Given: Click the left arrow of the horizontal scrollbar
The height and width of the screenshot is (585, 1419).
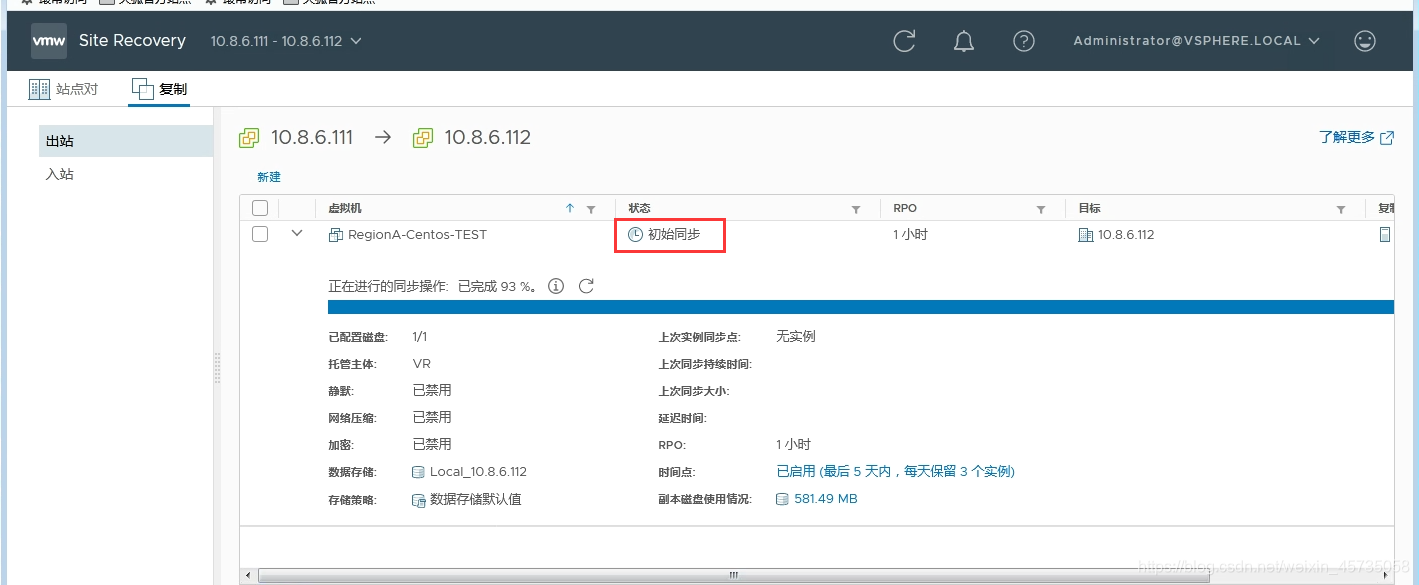Looking at the screenshot, I should (x=248, y=575).
